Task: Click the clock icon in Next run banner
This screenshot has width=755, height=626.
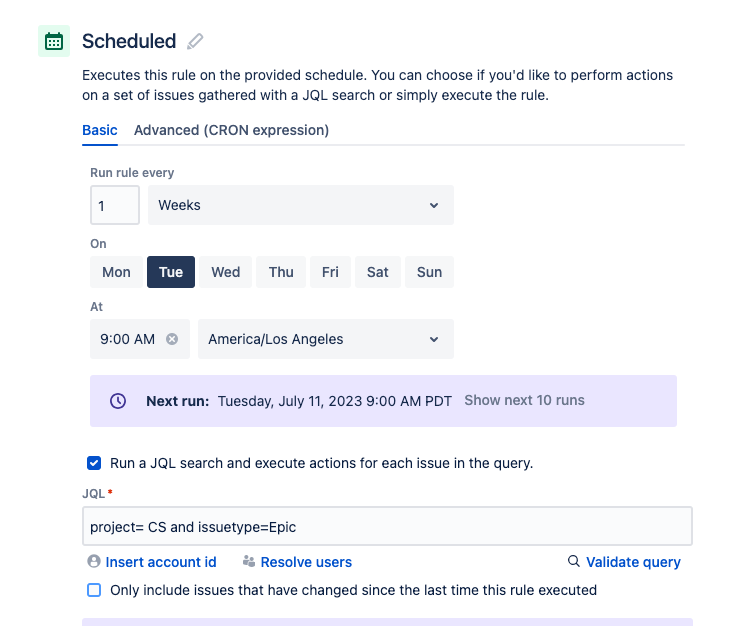Action: (118, 401)
